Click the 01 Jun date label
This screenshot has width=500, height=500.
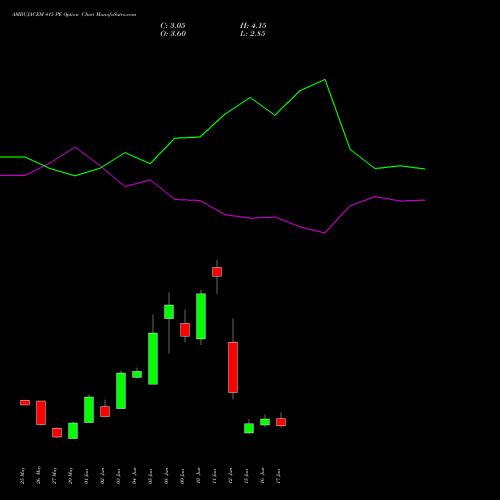[x=86, y=476]
